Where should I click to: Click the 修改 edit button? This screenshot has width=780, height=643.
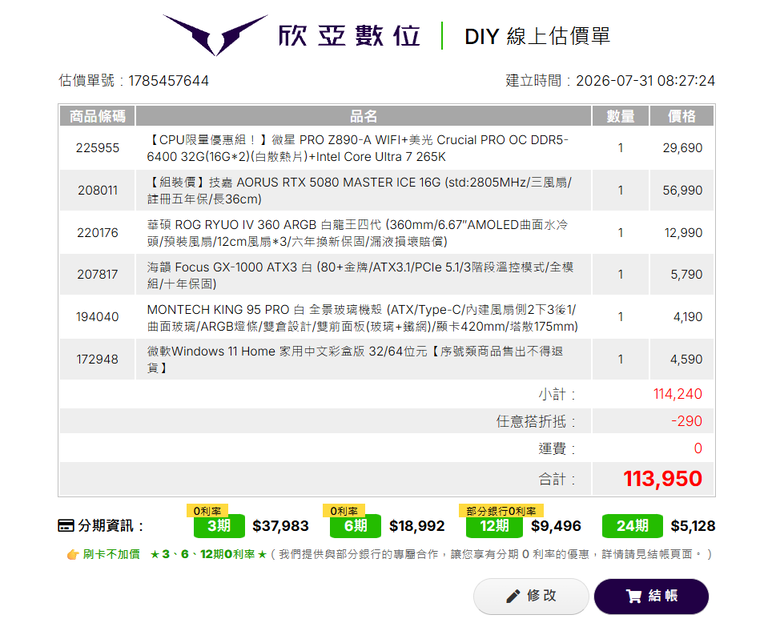(x=531, y=596)
